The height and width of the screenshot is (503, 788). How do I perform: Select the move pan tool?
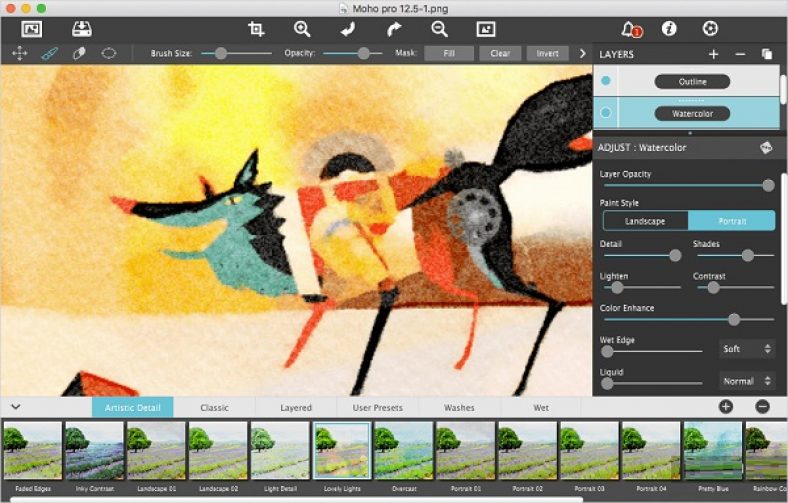[x=20, y=53]
